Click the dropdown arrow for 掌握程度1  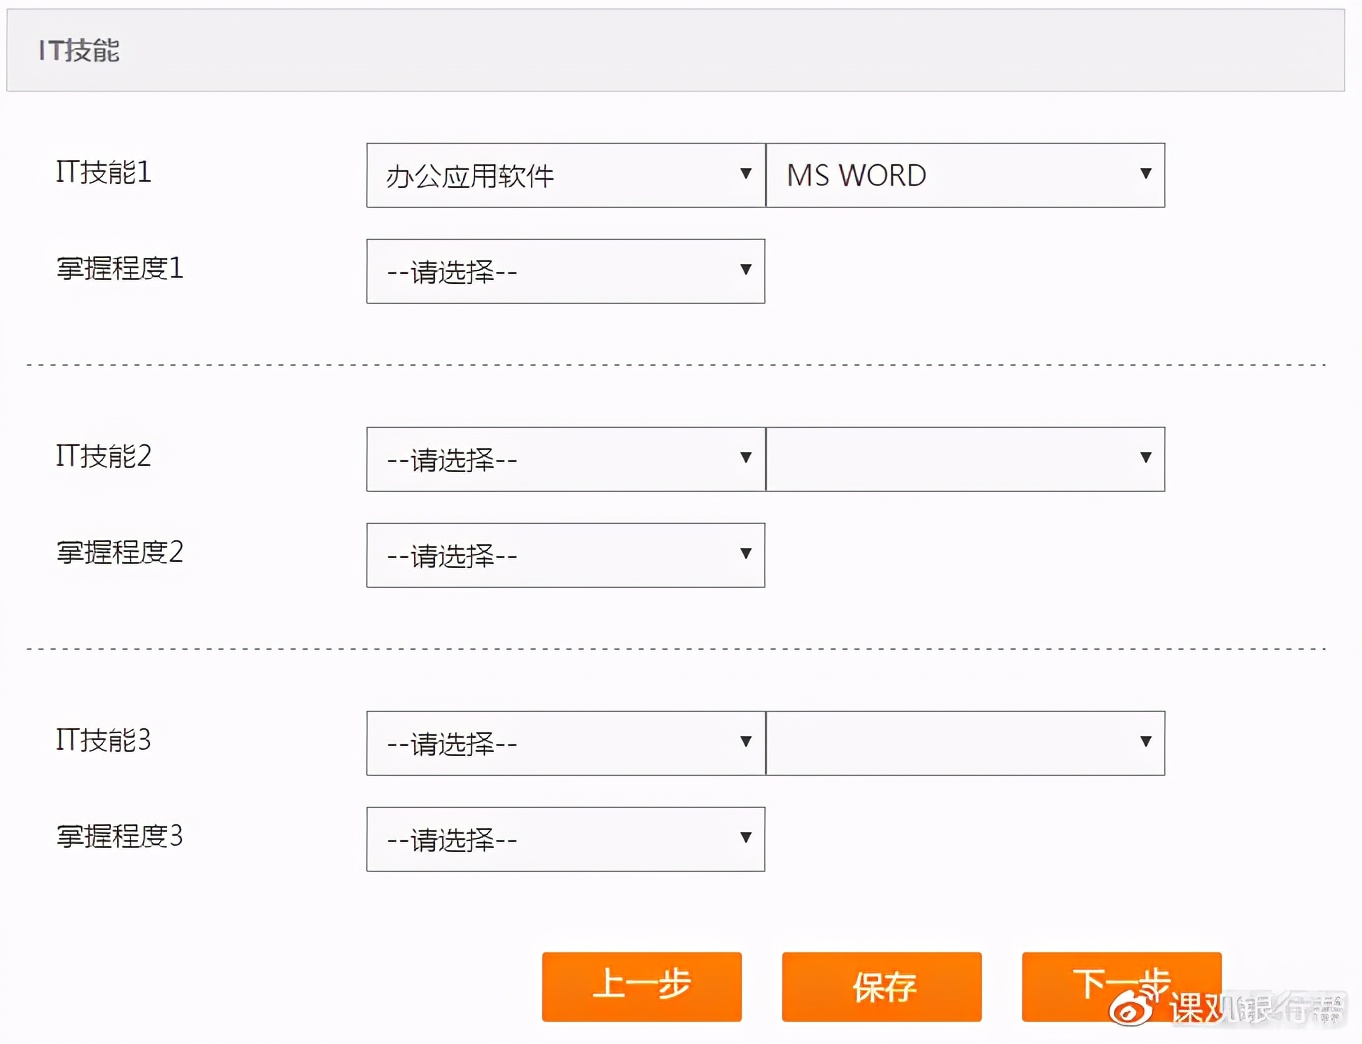pyautogui.click(x=745, y=270)
